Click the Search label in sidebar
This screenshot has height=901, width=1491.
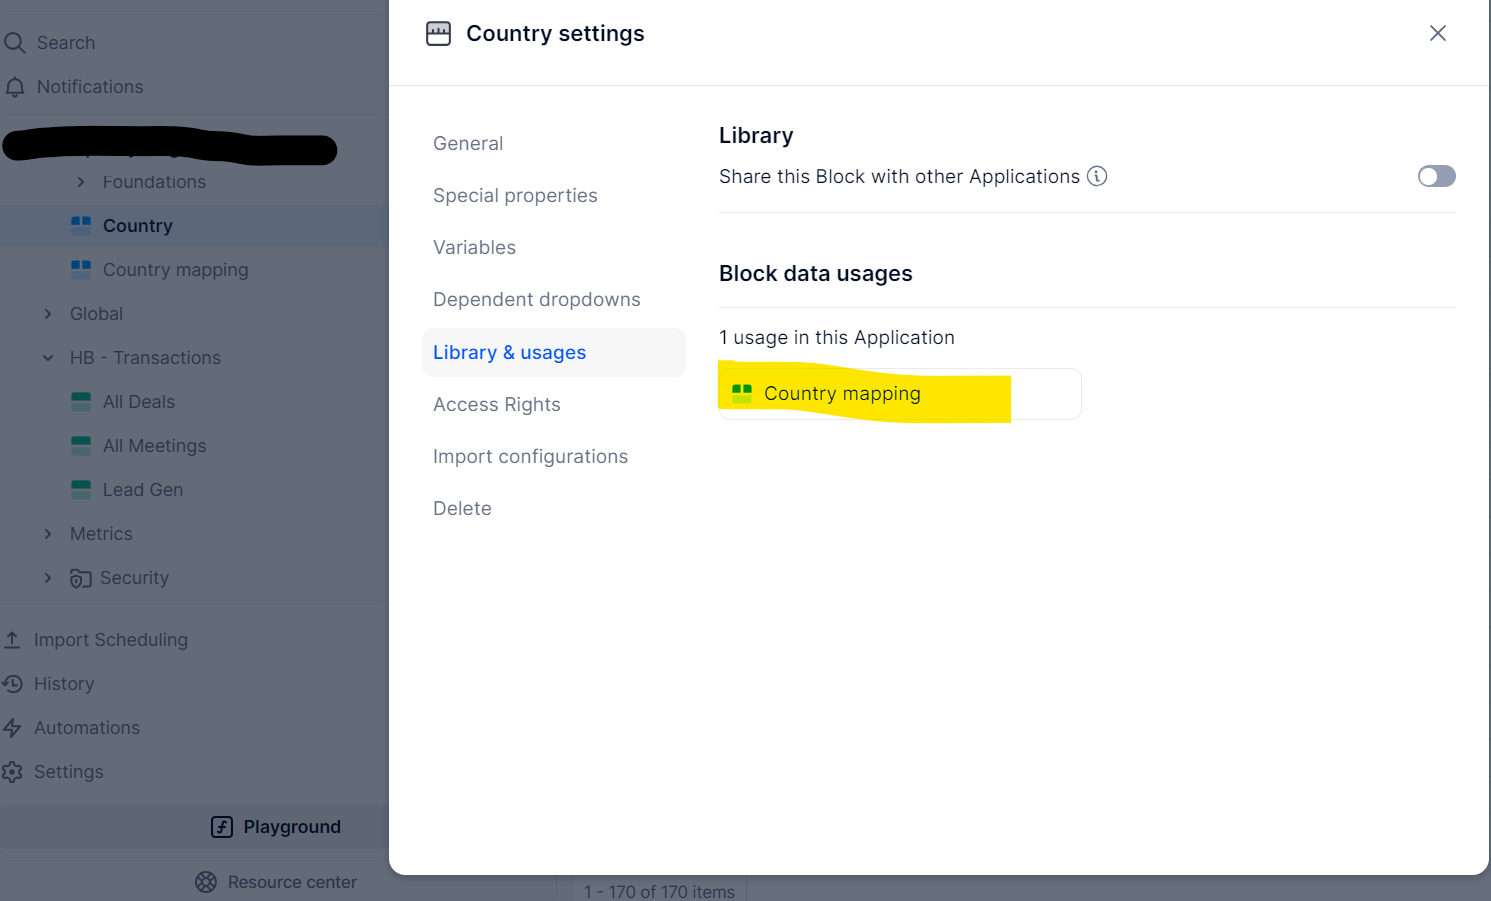pyautogui.click(x=66, y=43)
